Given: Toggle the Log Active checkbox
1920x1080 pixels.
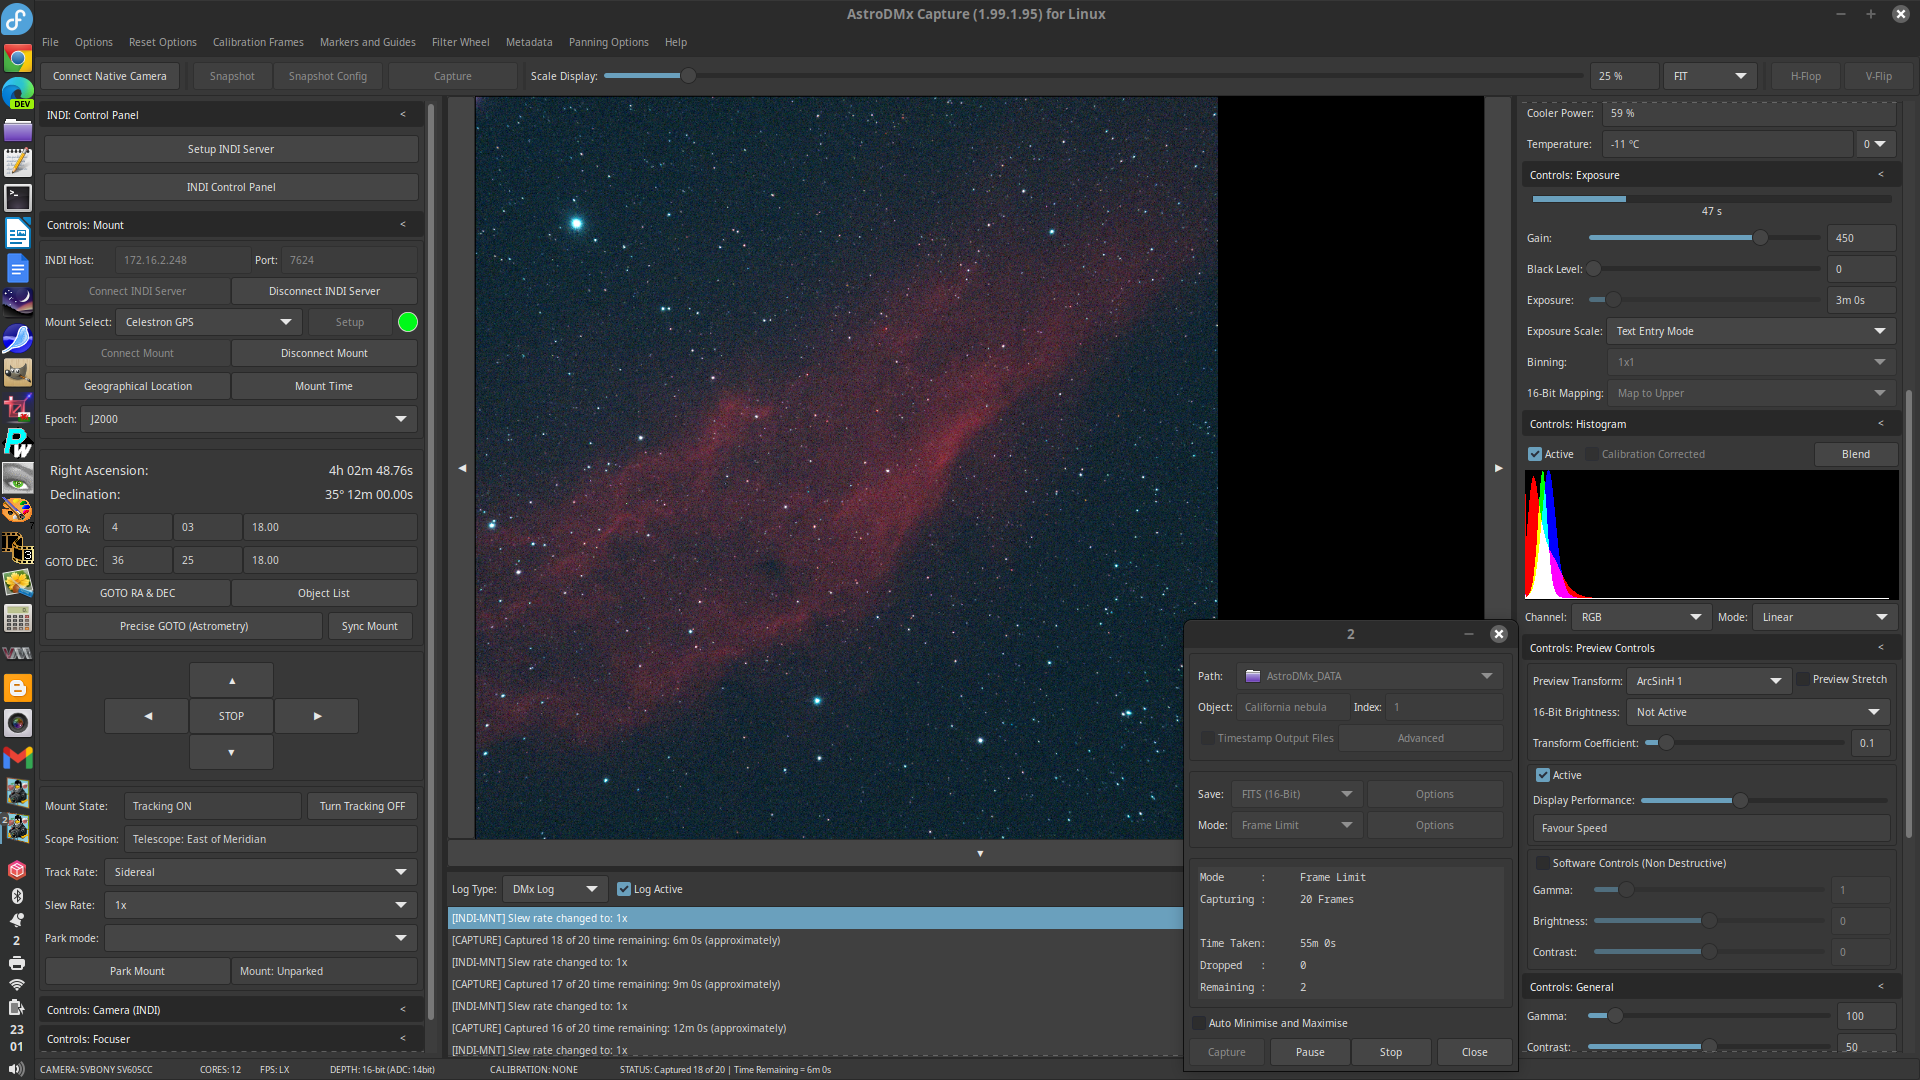Looking at the screenshot, I should tap(624, 889).
